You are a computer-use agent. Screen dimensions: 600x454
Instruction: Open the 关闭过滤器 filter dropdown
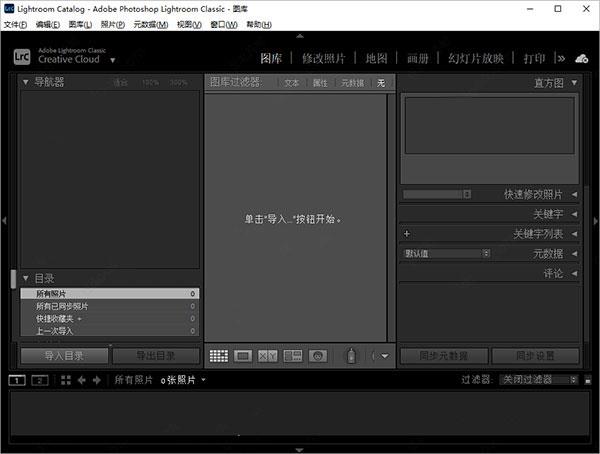(x=538, y=380)
